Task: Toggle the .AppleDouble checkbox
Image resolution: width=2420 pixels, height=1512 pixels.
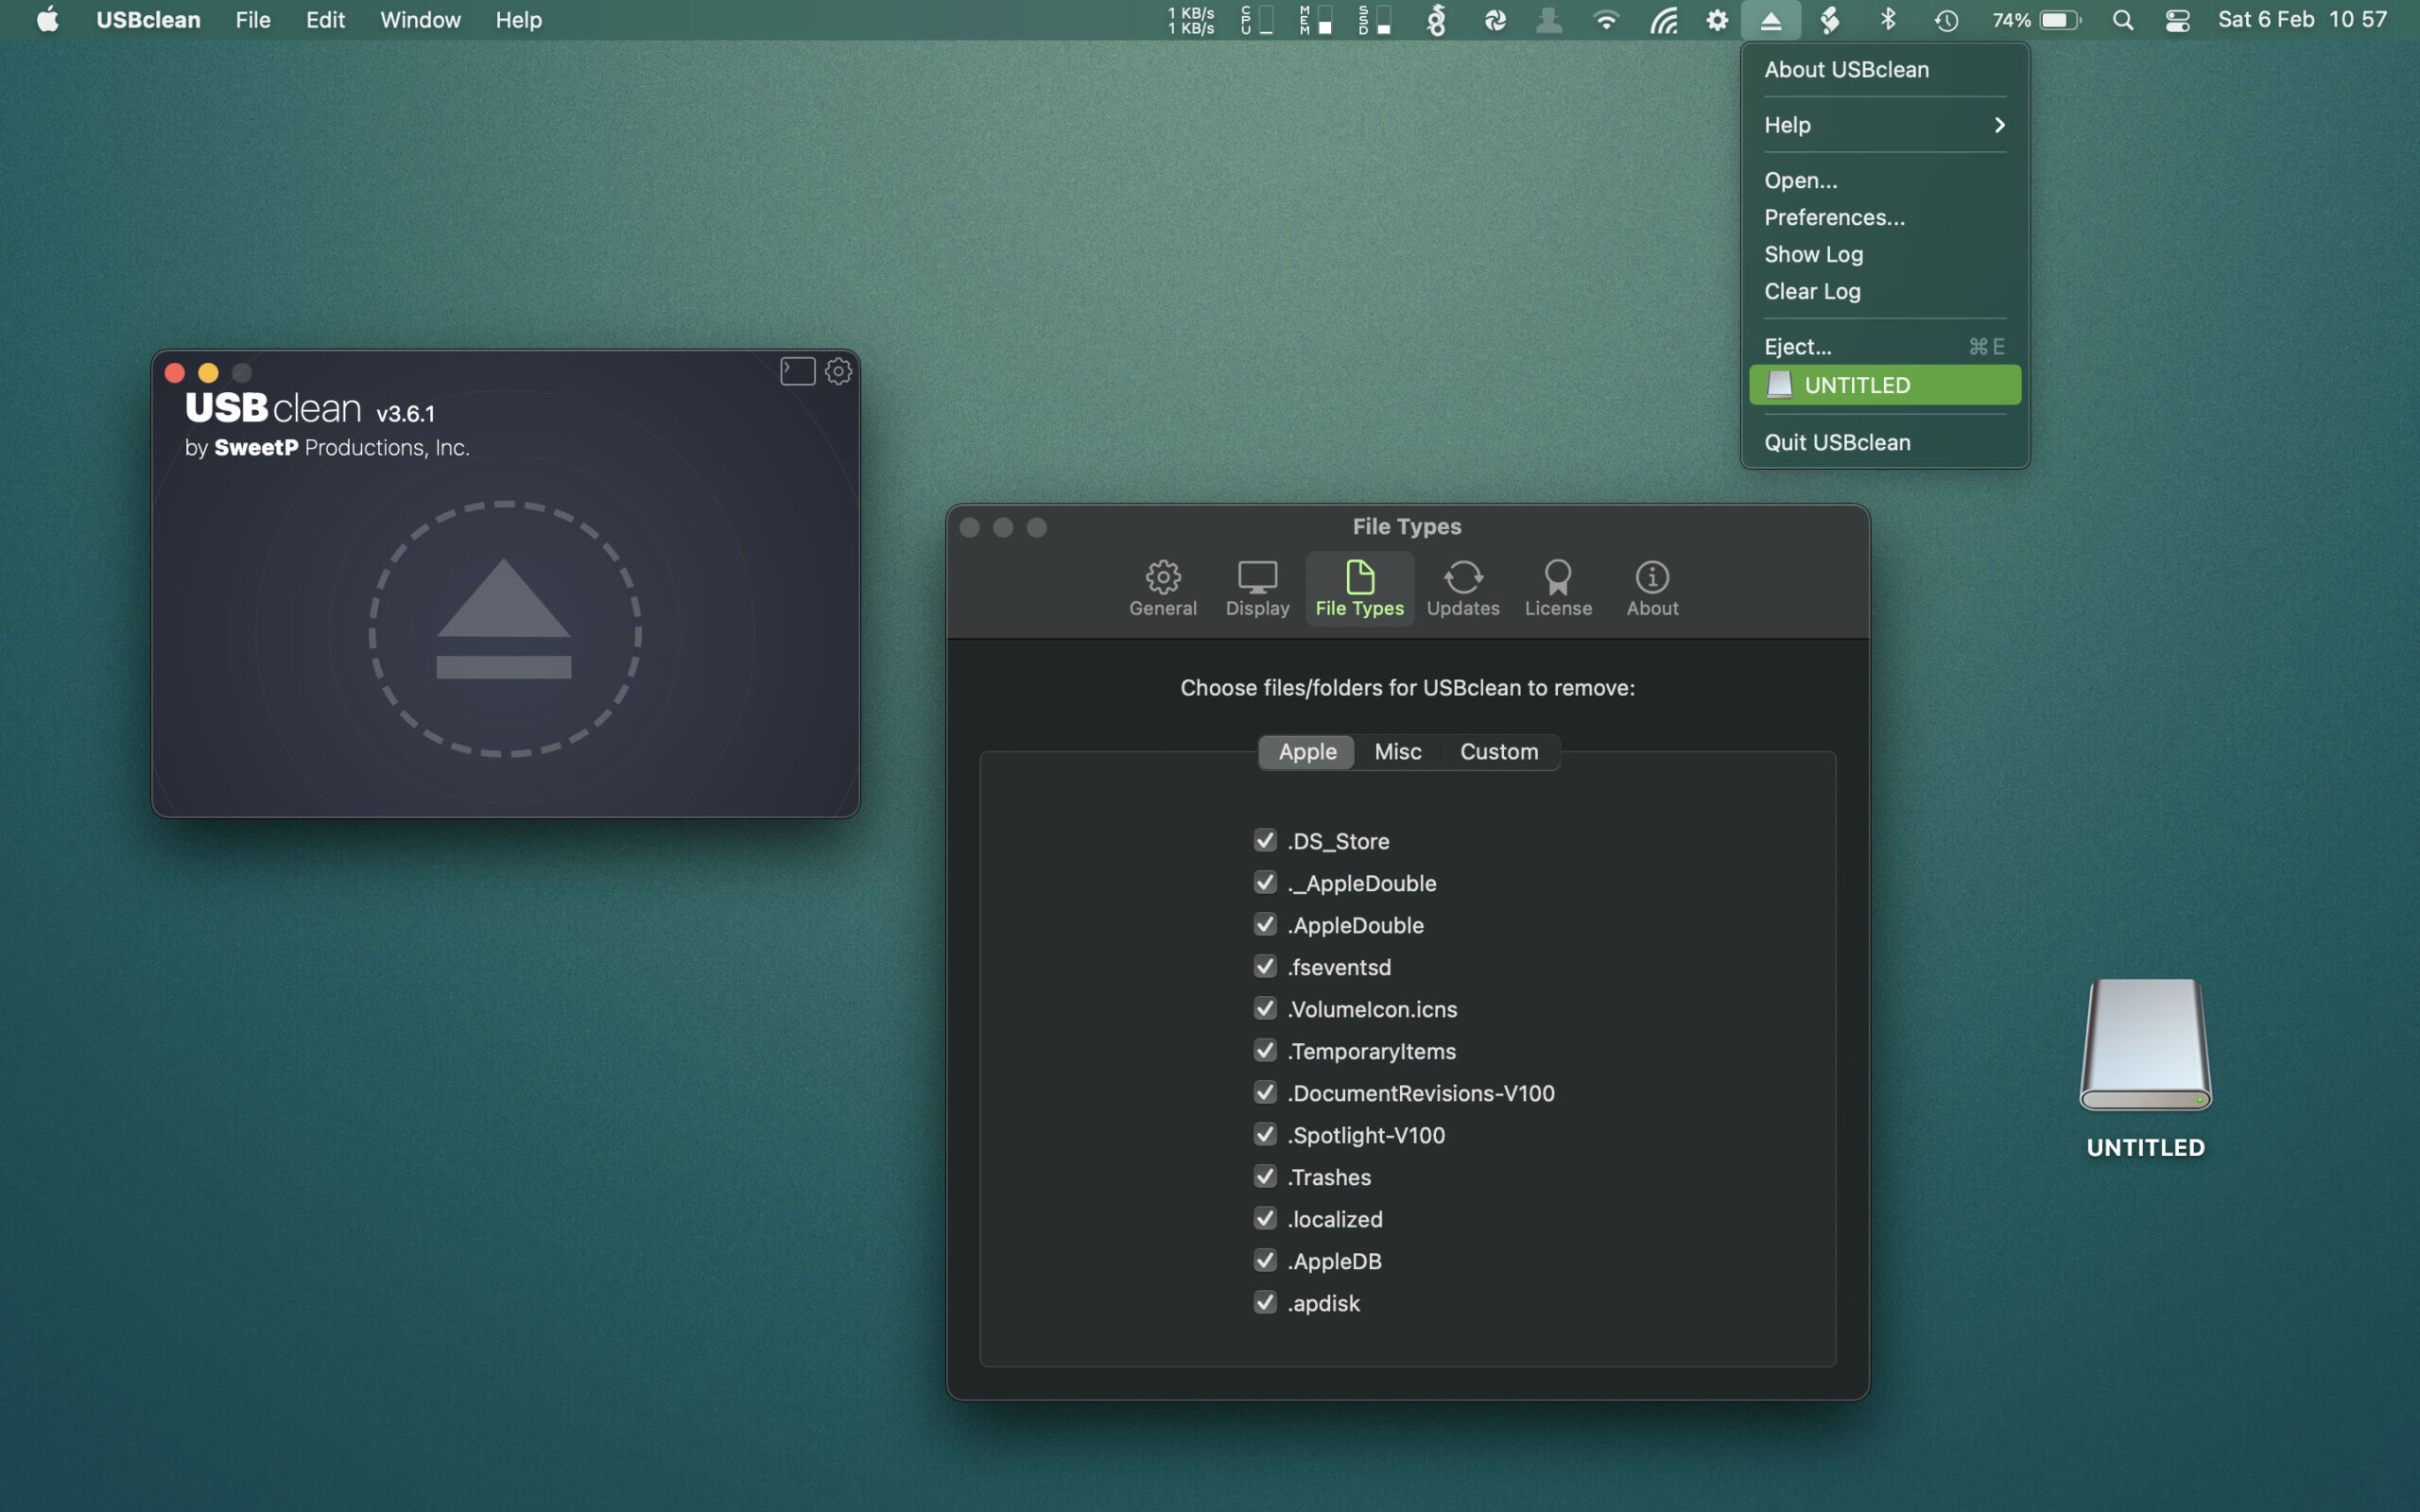Action: click(1265, 924)
